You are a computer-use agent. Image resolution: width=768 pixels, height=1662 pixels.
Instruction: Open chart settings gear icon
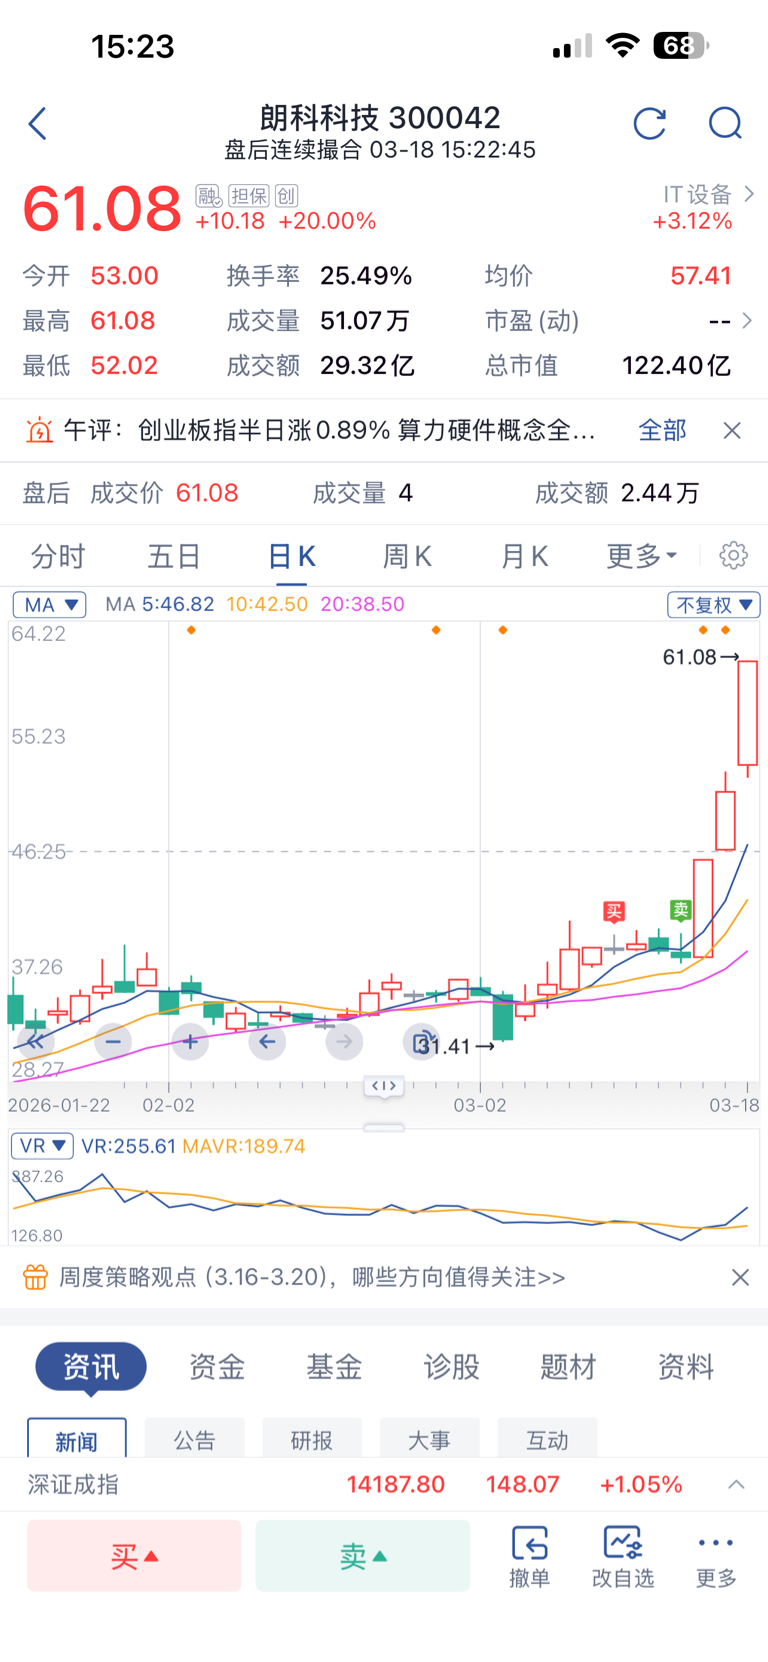[733, 555]
